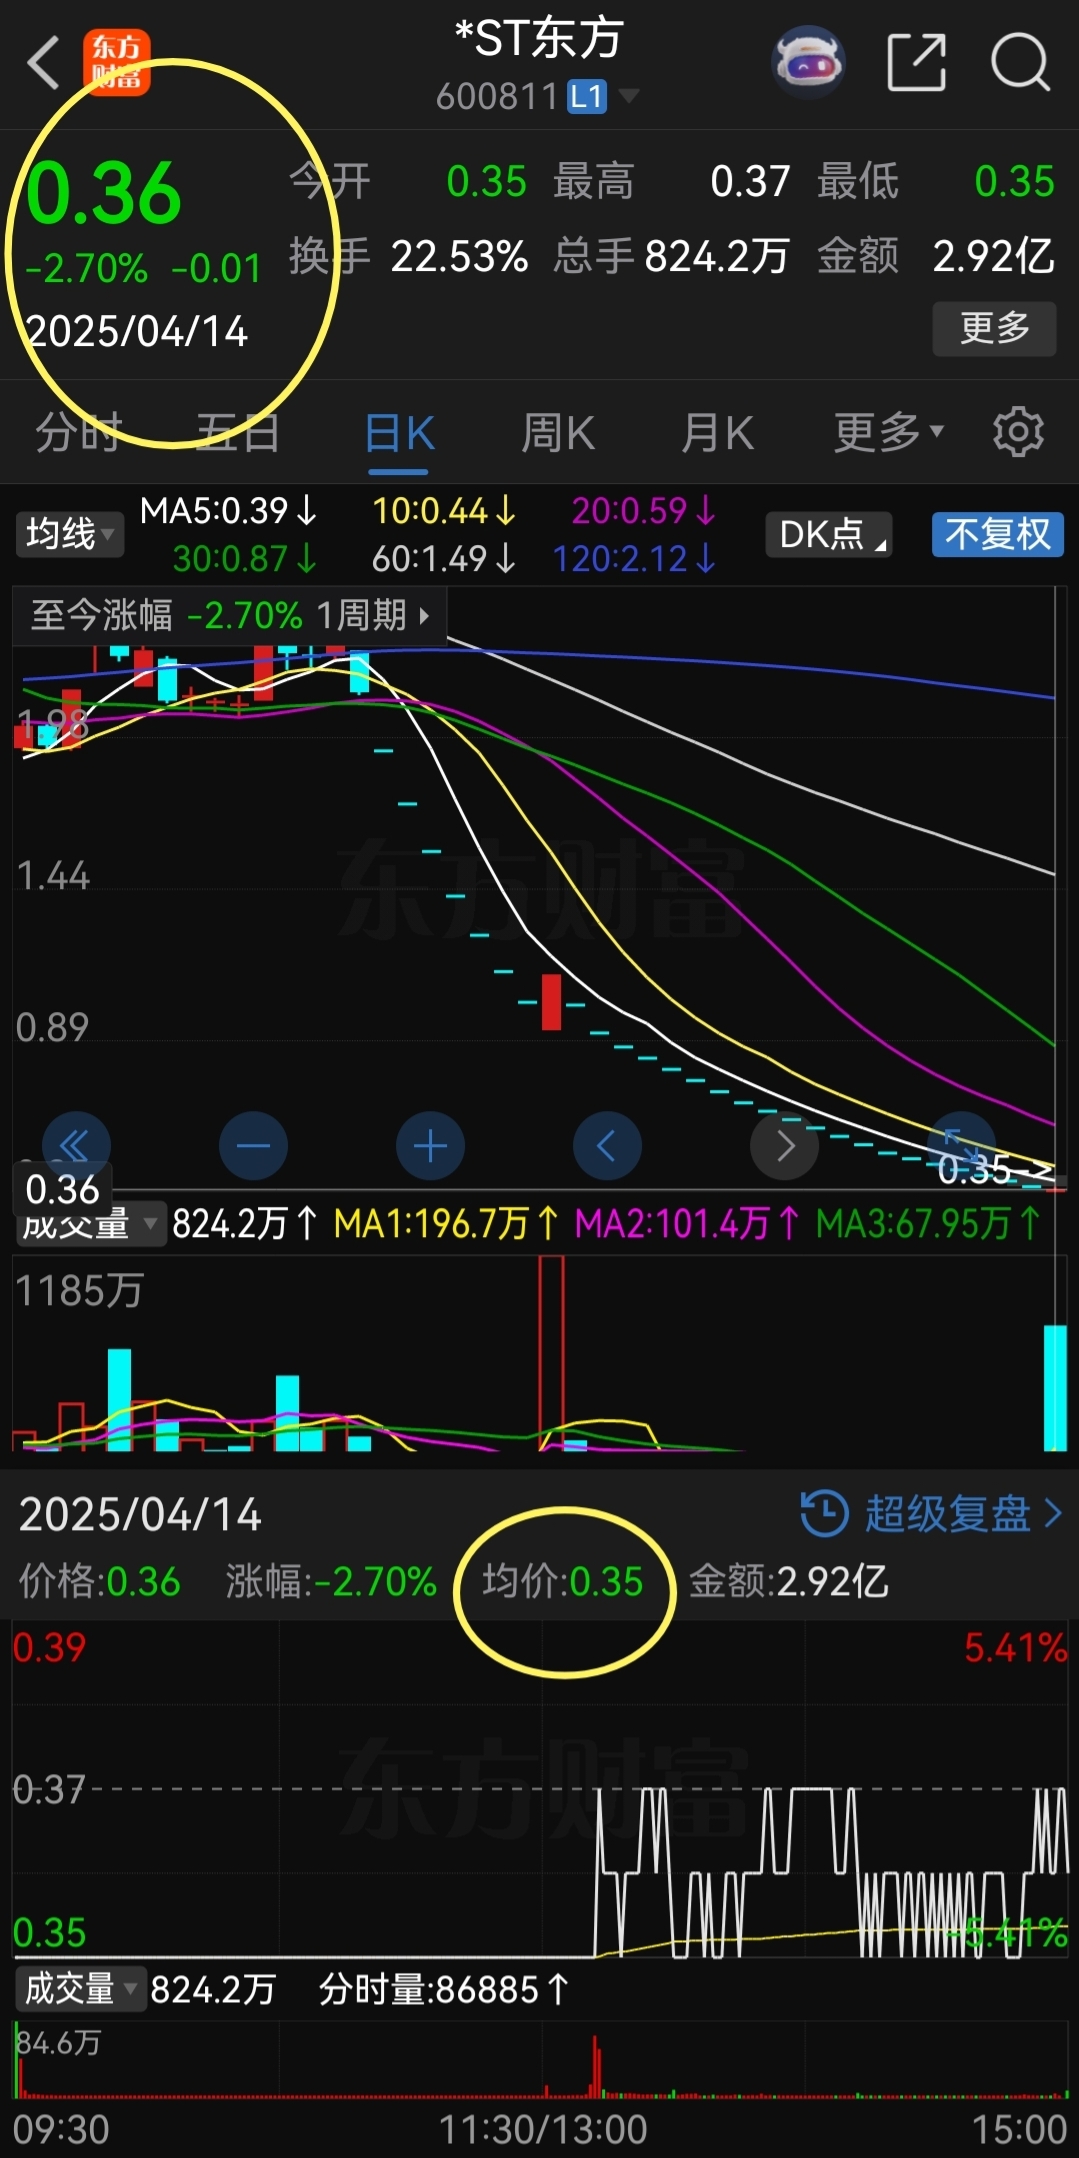The image size is (1079, 2158).
Task: Open search with magnifier icon
Action: coord(1020,62)
